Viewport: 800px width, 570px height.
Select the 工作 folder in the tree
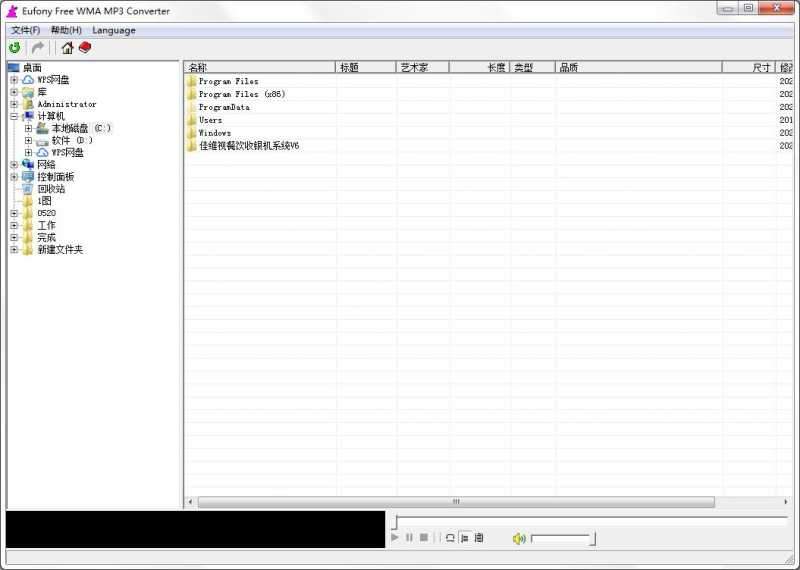pyautogui.click(x=46, y=225)
